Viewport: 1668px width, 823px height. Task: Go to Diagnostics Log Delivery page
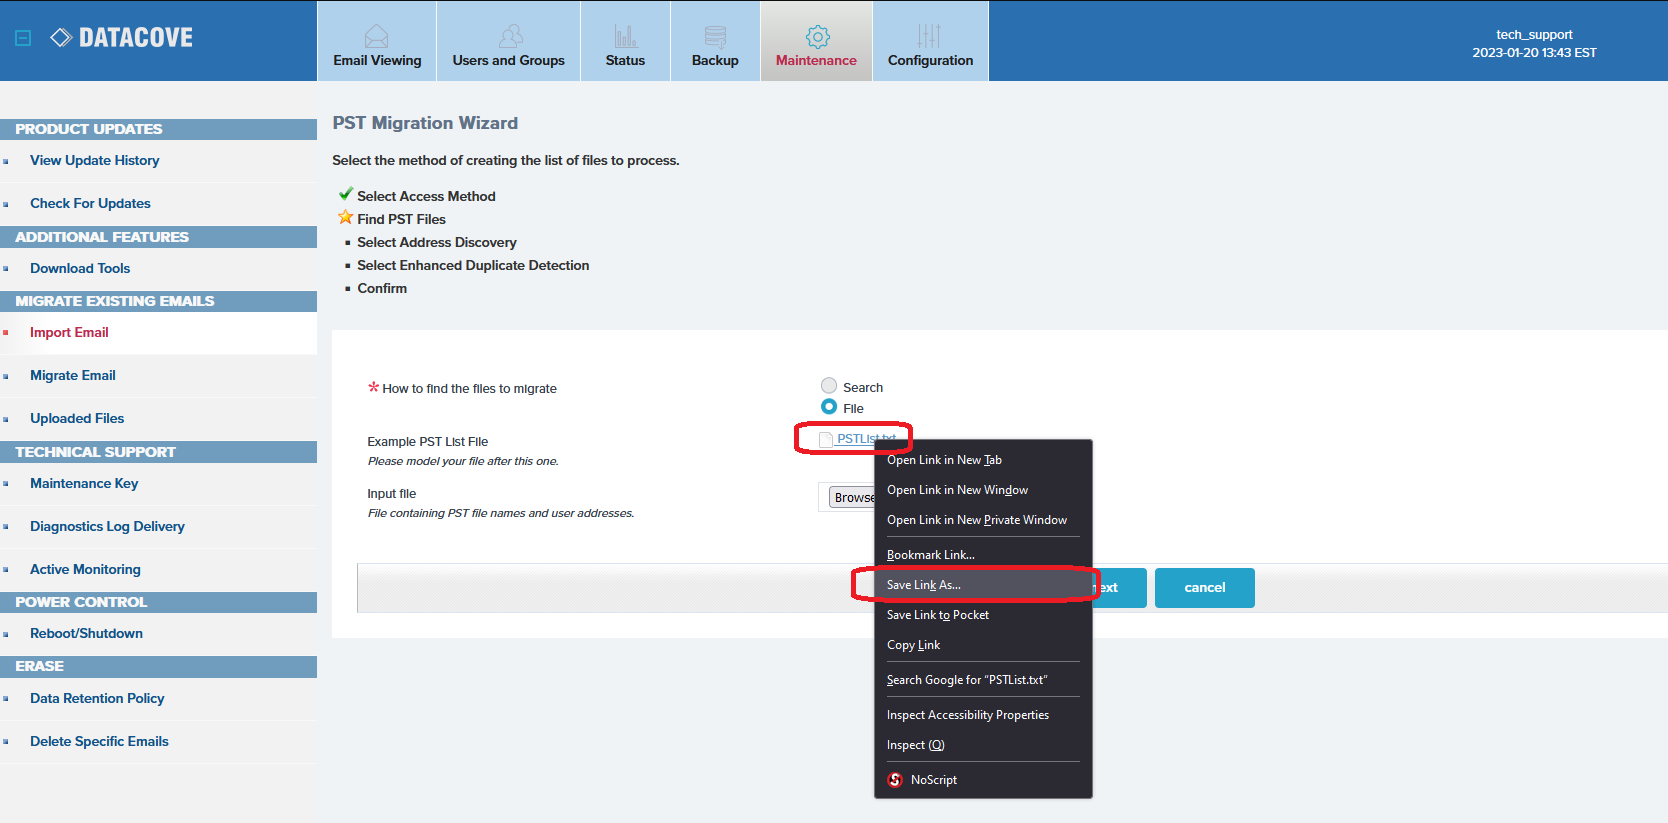107,527
